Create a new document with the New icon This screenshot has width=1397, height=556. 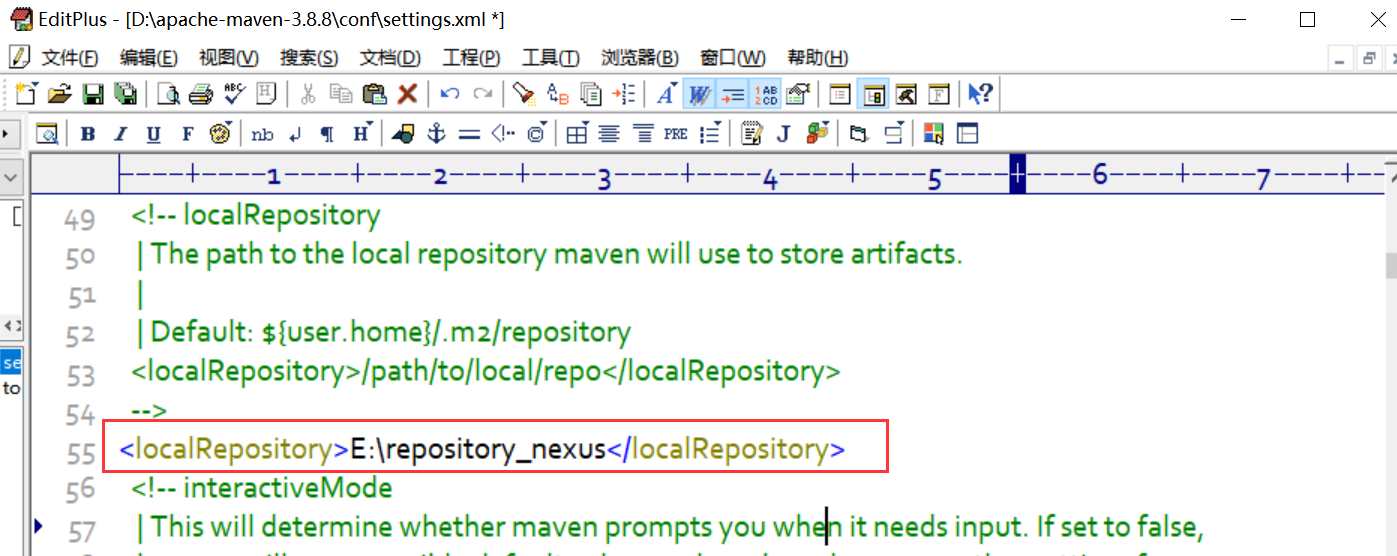click(x=25, y=94)
